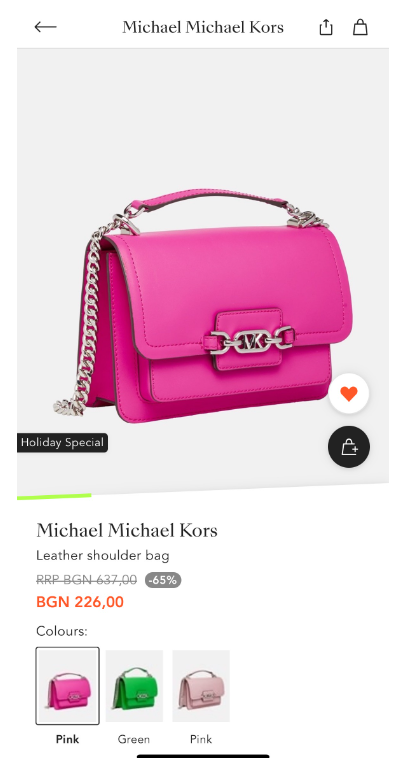Tap the BGN 226,00 sale price
Screen dimensions: 409x758
coord(80,602)
